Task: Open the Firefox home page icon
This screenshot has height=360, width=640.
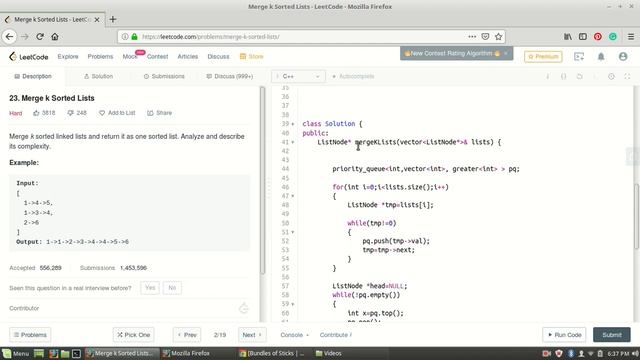Action: 55,37
